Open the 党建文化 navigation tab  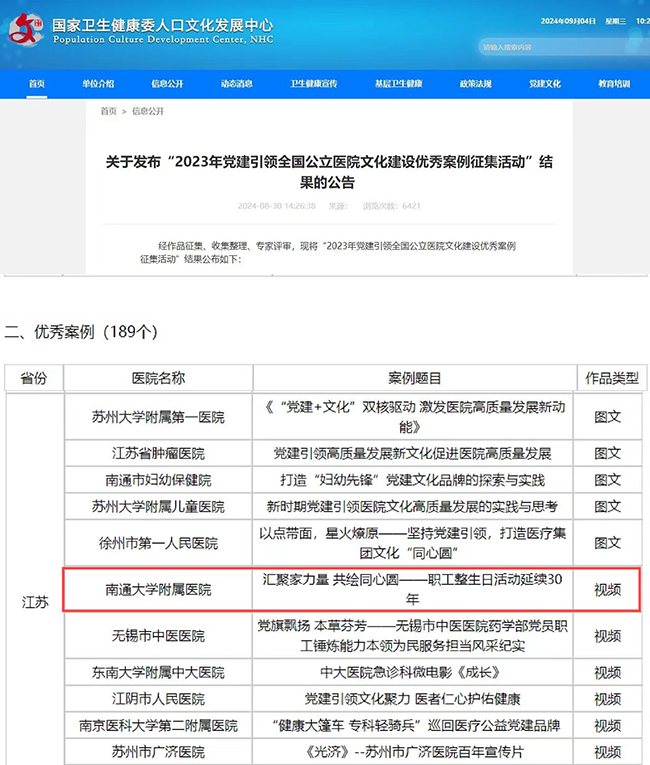click(545, 83)
